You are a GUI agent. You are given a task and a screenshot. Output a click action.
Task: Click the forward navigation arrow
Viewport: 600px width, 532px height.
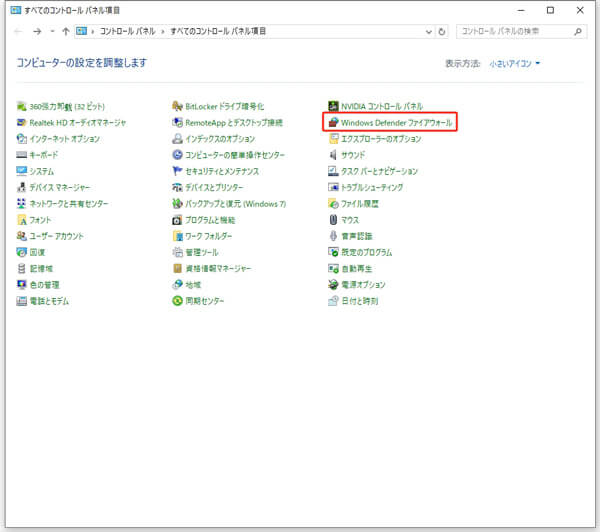click(37, 31)
